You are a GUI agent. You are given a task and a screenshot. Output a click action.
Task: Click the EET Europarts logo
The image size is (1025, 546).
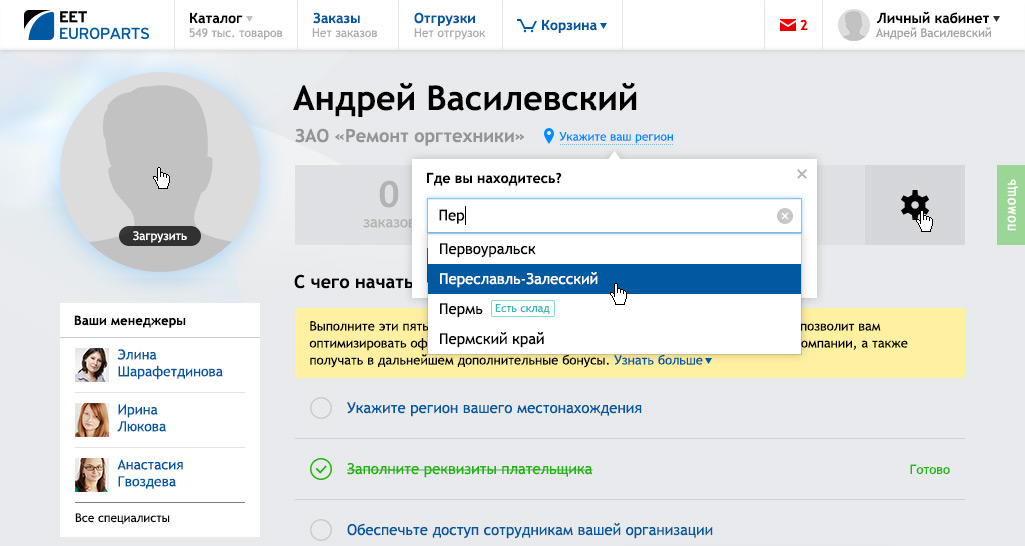click(x=87, y=25)
